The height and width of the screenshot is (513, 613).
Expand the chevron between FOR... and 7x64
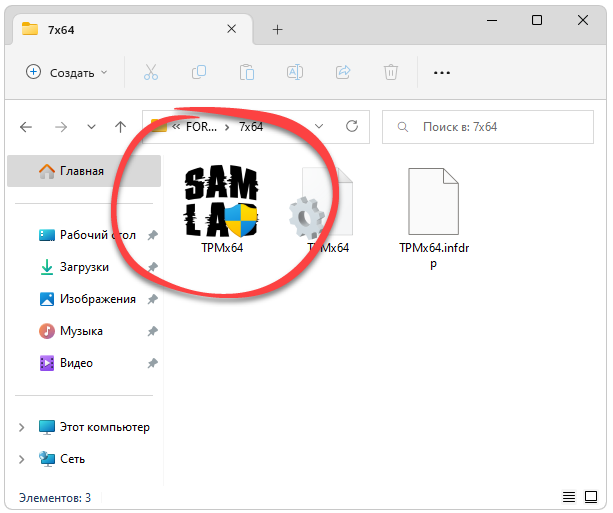click(x=227, y=127)
